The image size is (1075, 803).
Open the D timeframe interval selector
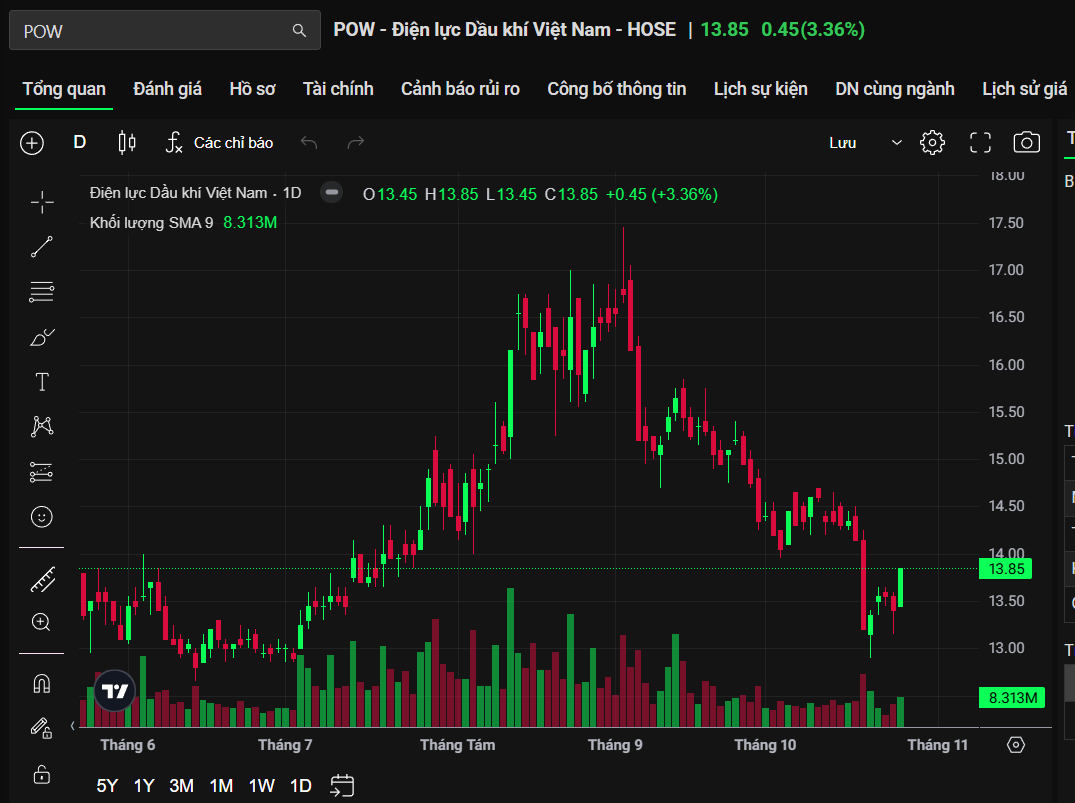pos(80,143)
